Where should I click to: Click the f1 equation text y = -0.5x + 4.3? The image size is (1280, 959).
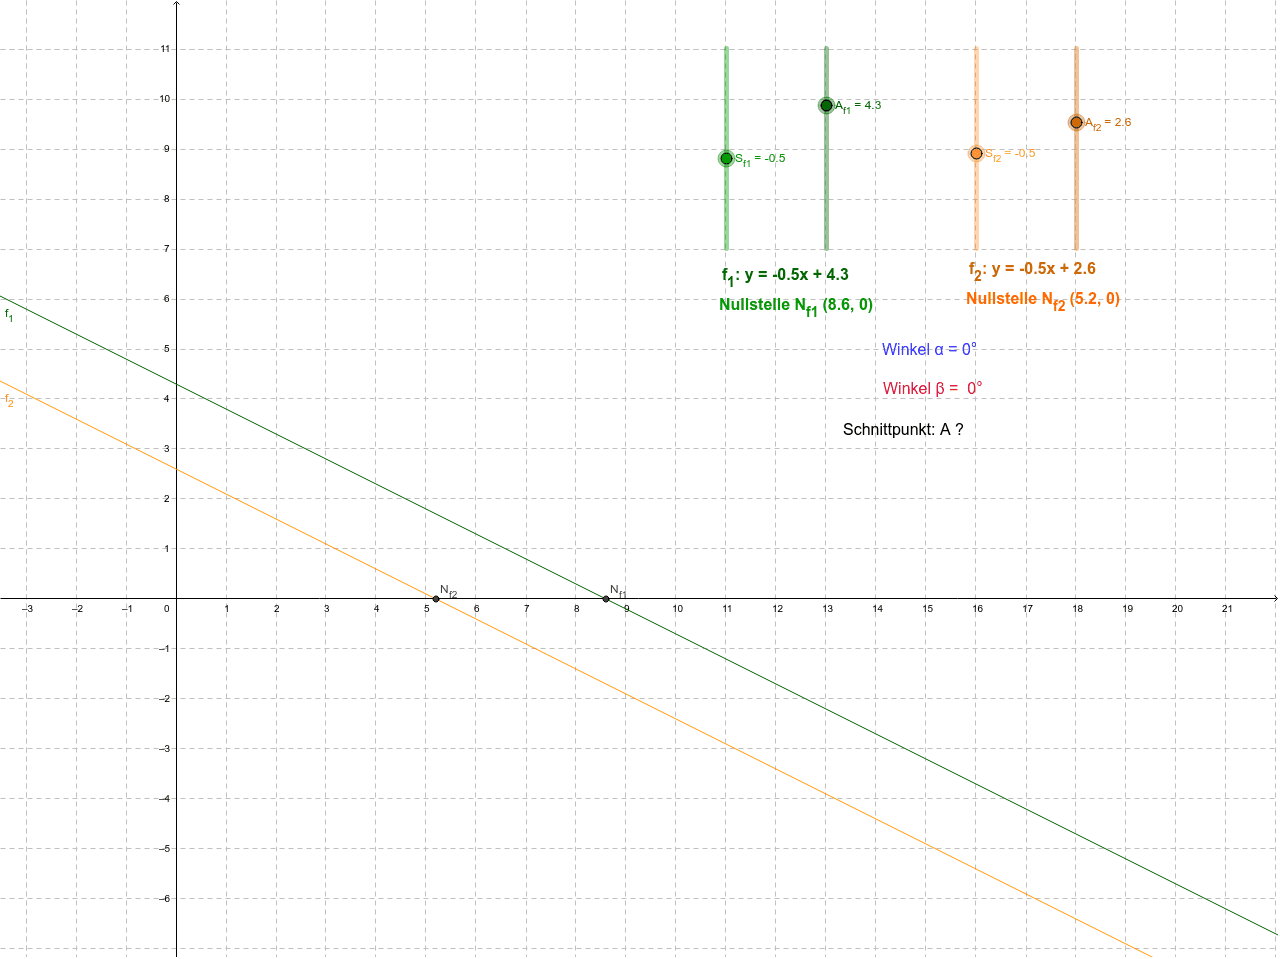[x=785, y=275]
